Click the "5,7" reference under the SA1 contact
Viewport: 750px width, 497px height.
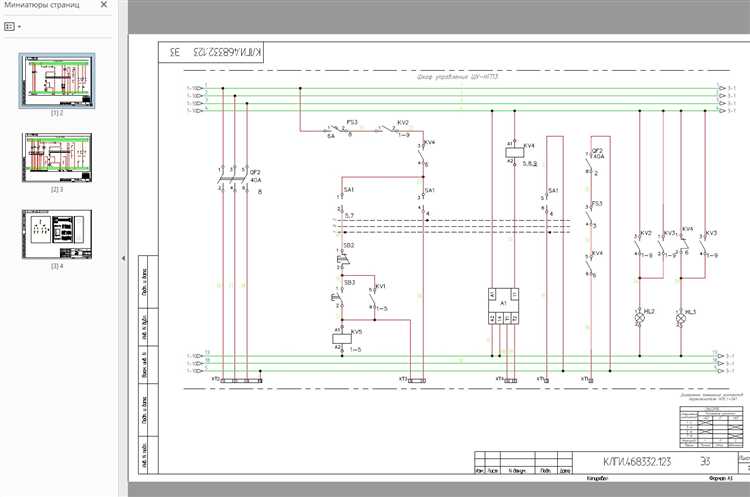349,216
